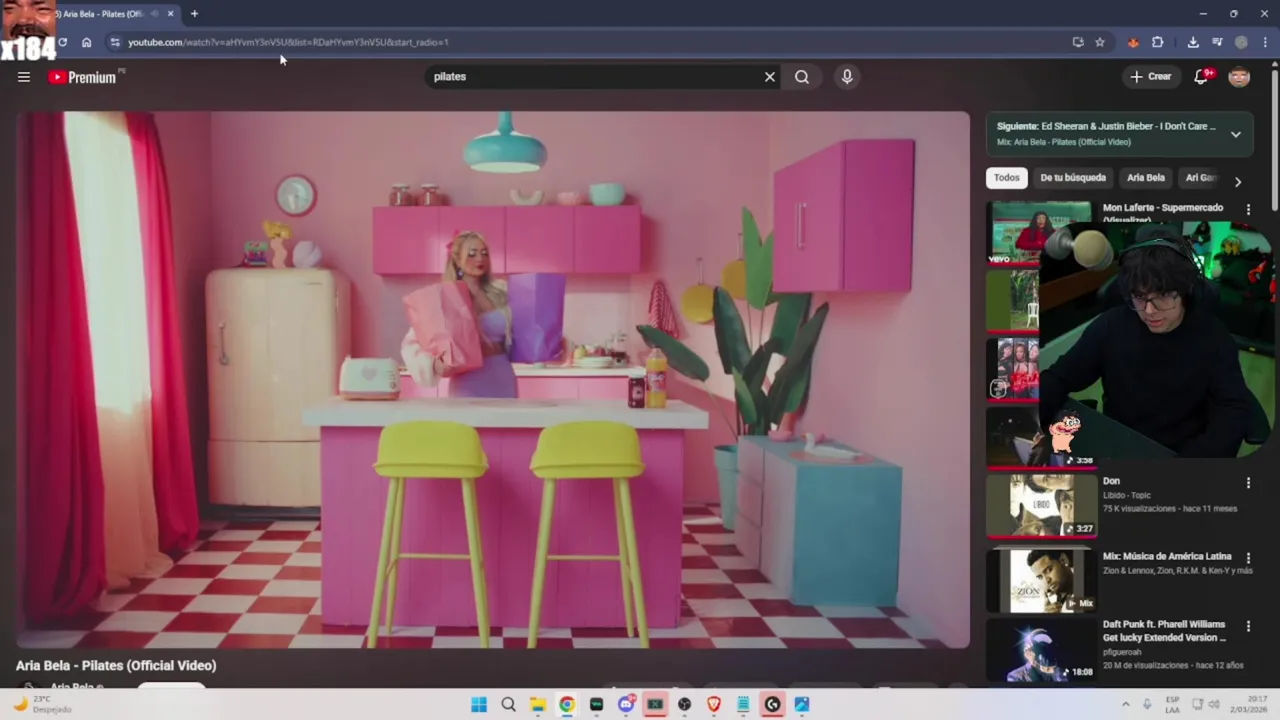1280x720 pixels.
Task: Click the video player to pause
Action: [x=493, y=380]
